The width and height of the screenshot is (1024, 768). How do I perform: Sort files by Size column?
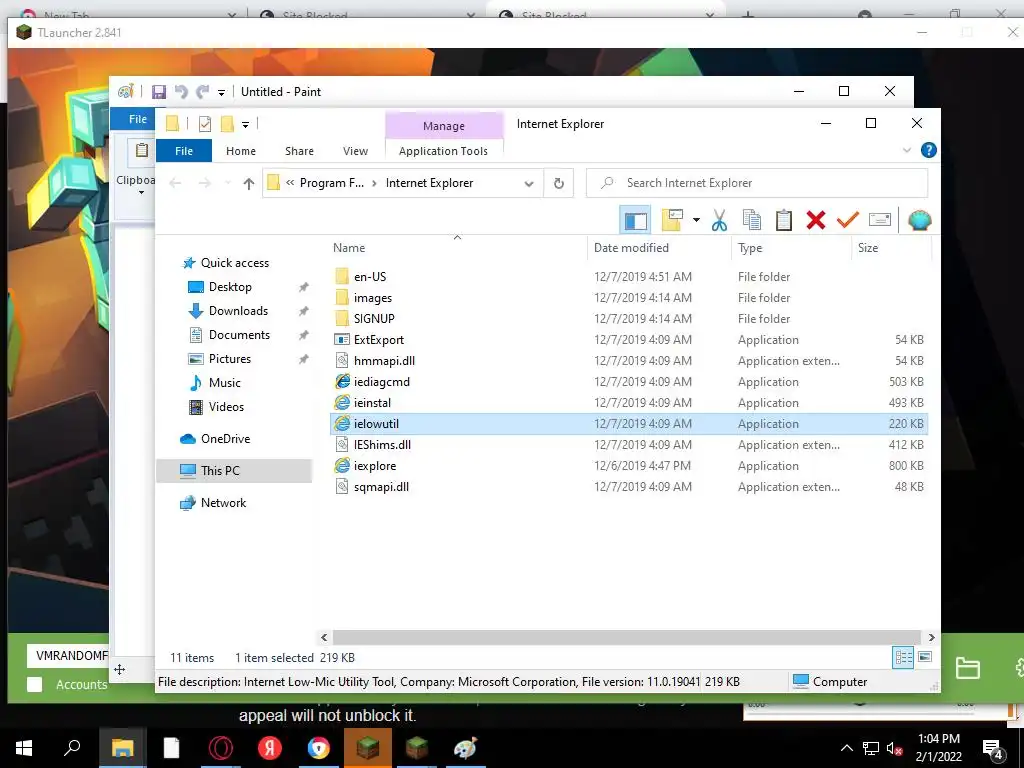point(867,248)
